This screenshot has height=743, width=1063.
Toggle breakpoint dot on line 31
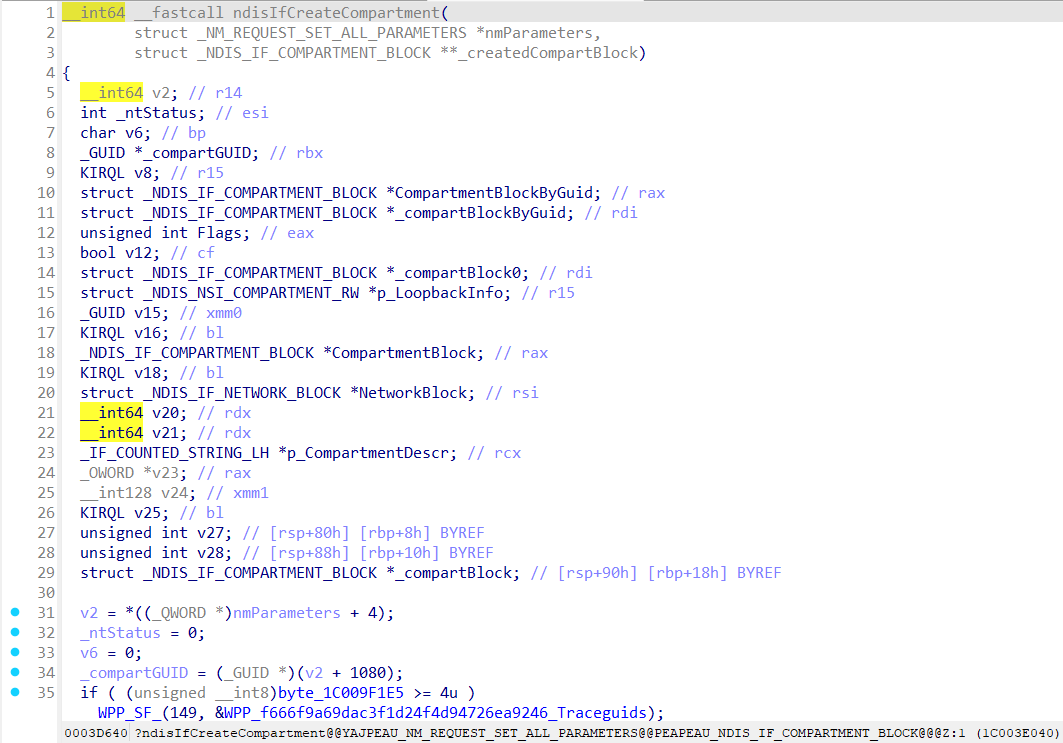[x=15, y=612]
